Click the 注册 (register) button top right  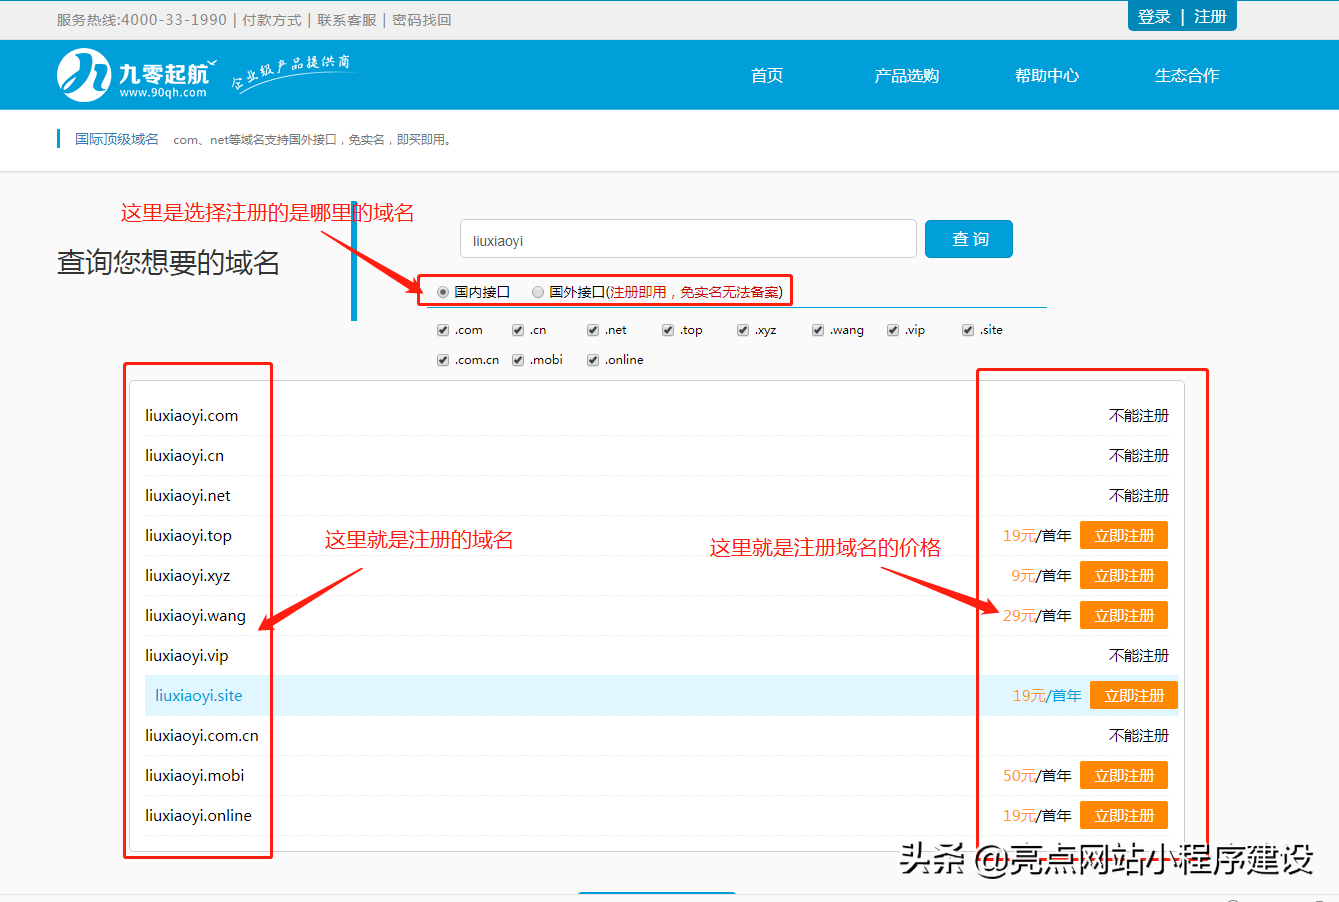point(1211,16)
